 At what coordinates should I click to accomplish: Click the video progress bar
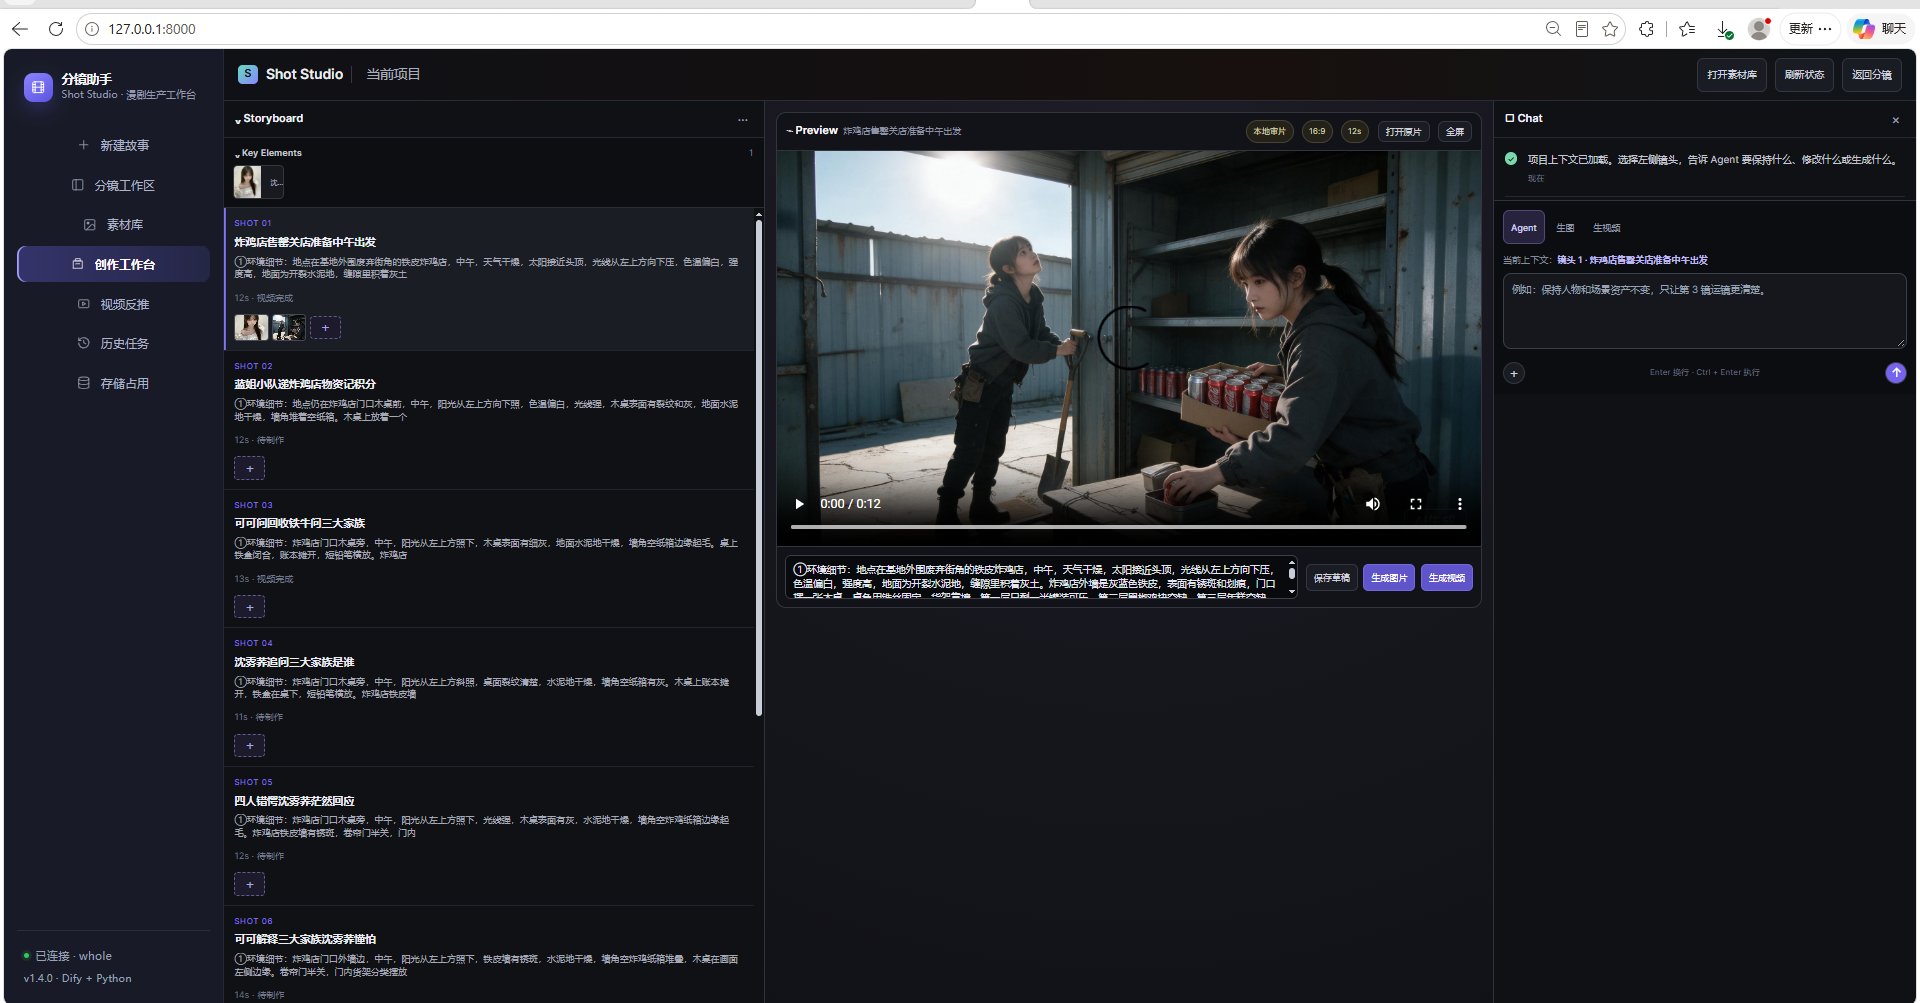pos(1128,527)
